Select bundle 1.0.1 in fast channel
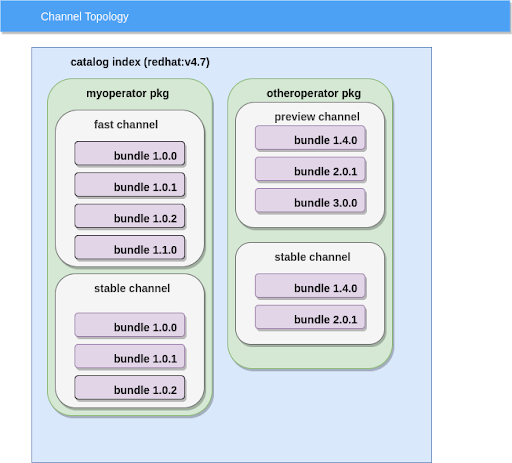The image size is (512, 463). [130, 185]
